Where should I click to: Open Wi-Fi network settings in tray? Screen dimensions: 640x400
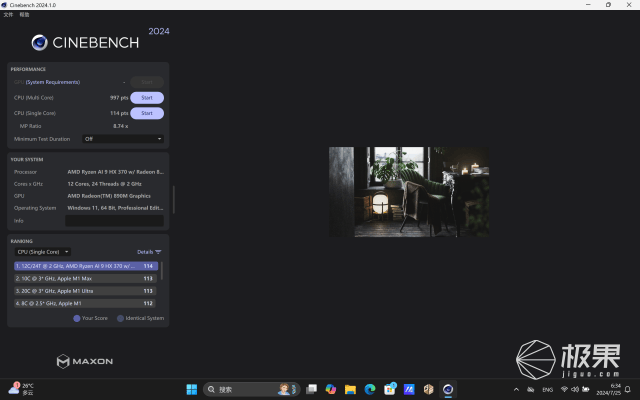tap(564, 389)
